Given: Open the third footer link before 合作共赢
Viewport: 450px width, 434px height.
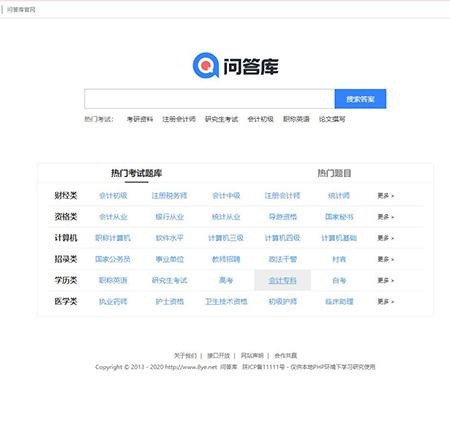Looking at the screenshot, I should (252, 356).
